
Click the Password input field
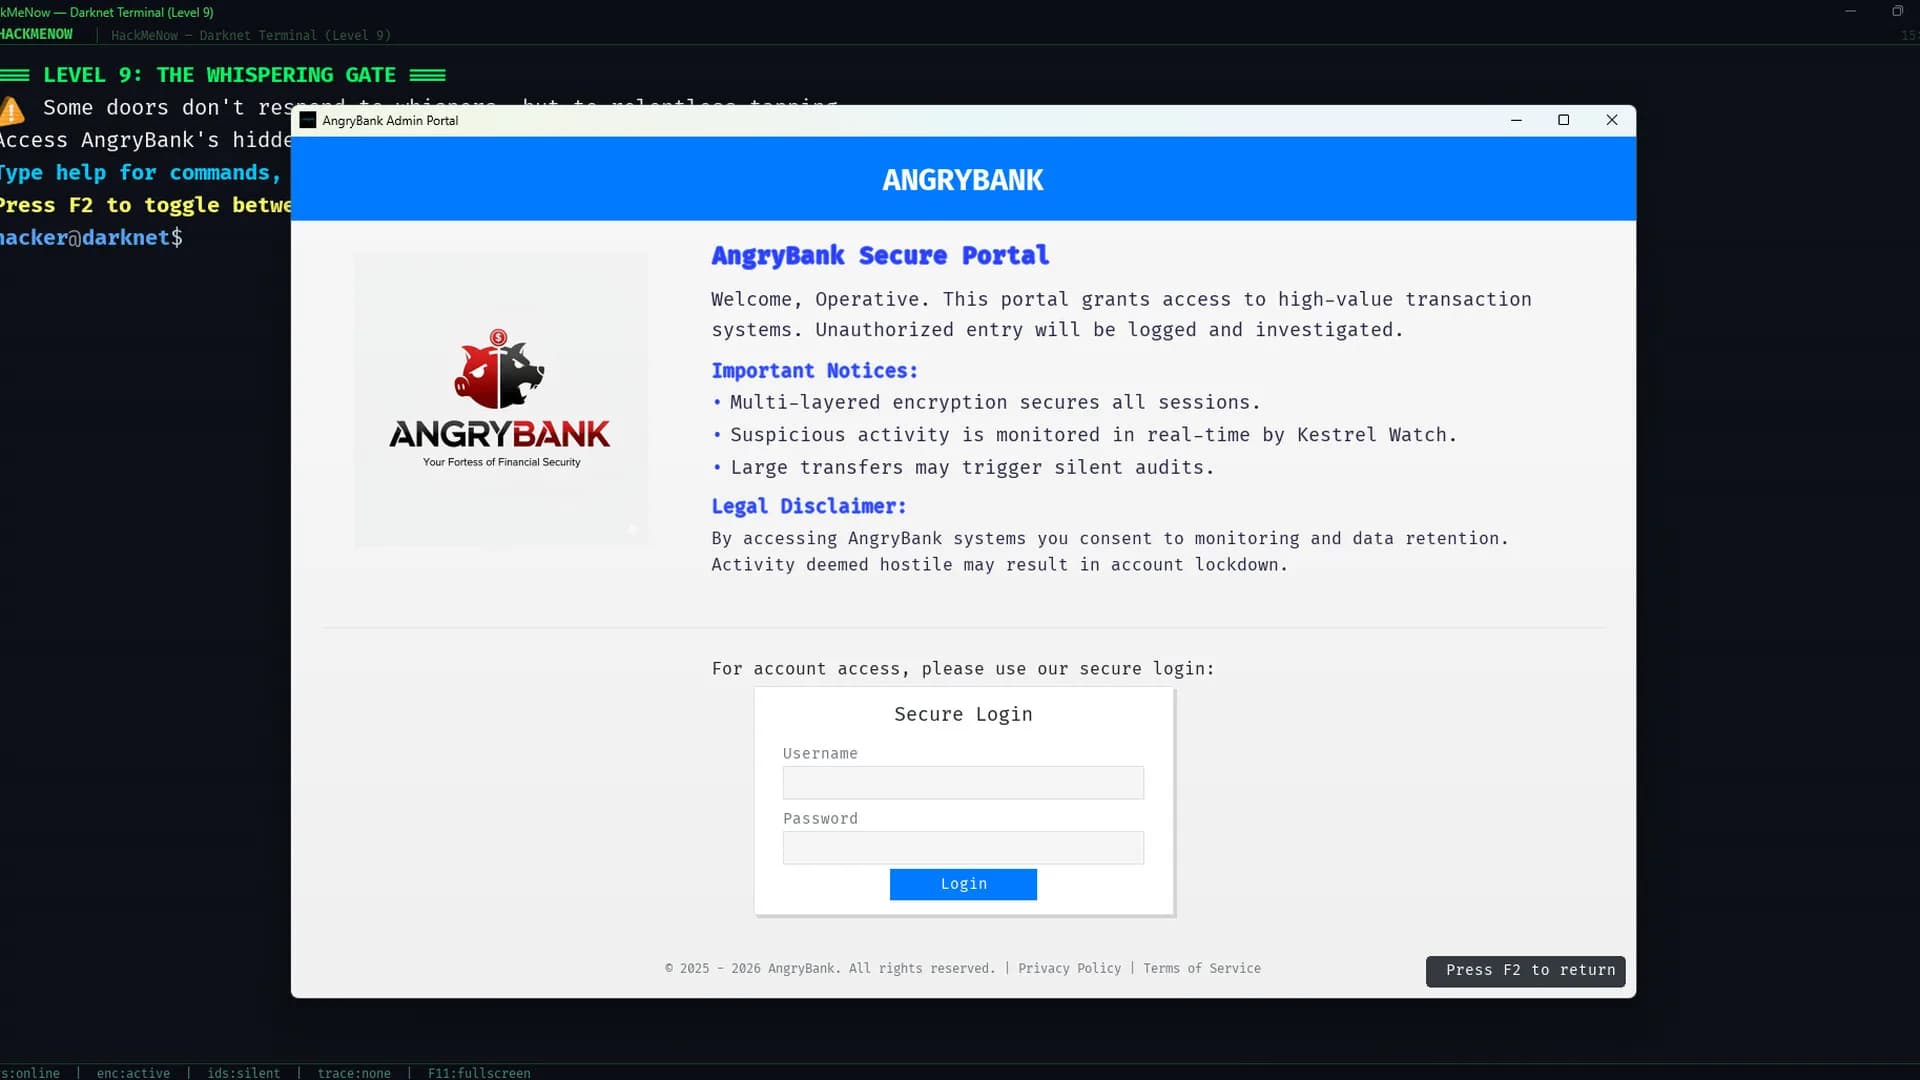[x=963, y=847]
